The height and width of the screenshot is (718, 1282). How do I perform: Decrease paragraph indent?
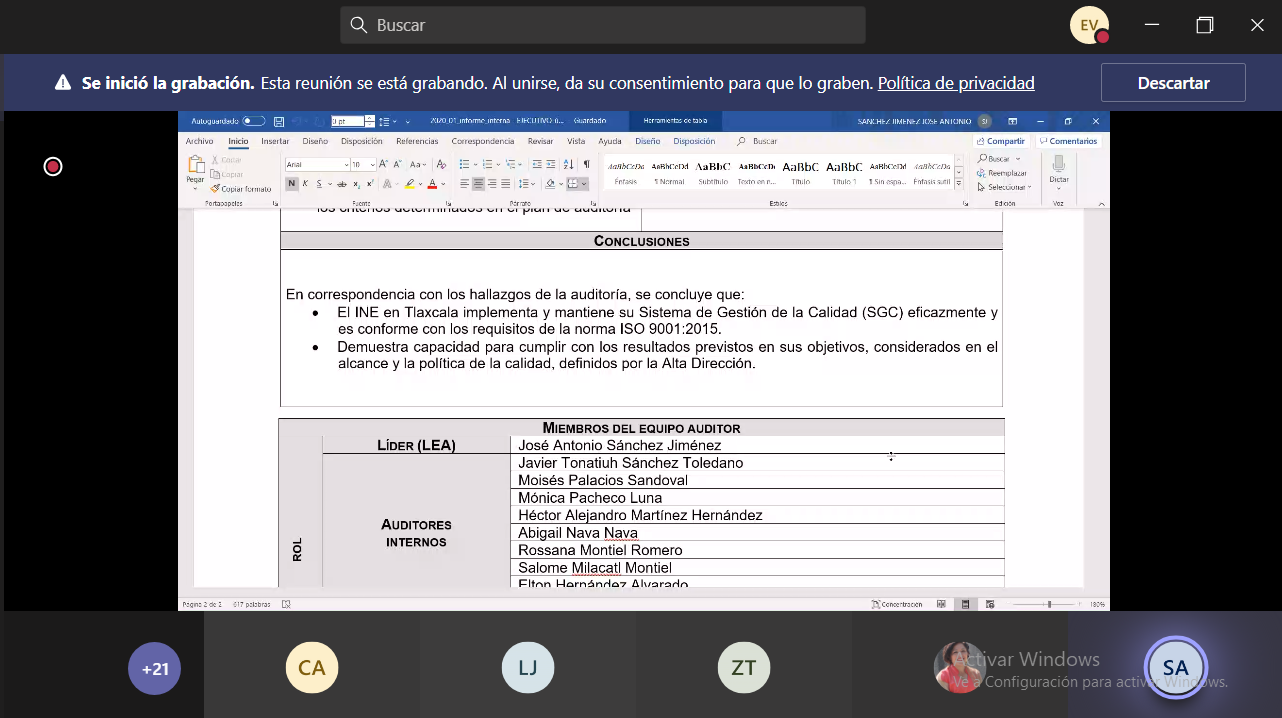537,164
